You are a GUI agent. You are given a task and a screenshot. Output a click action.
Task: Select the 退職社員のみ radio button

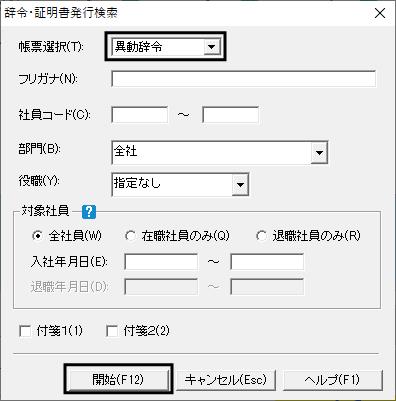click(x=261, y=236)
